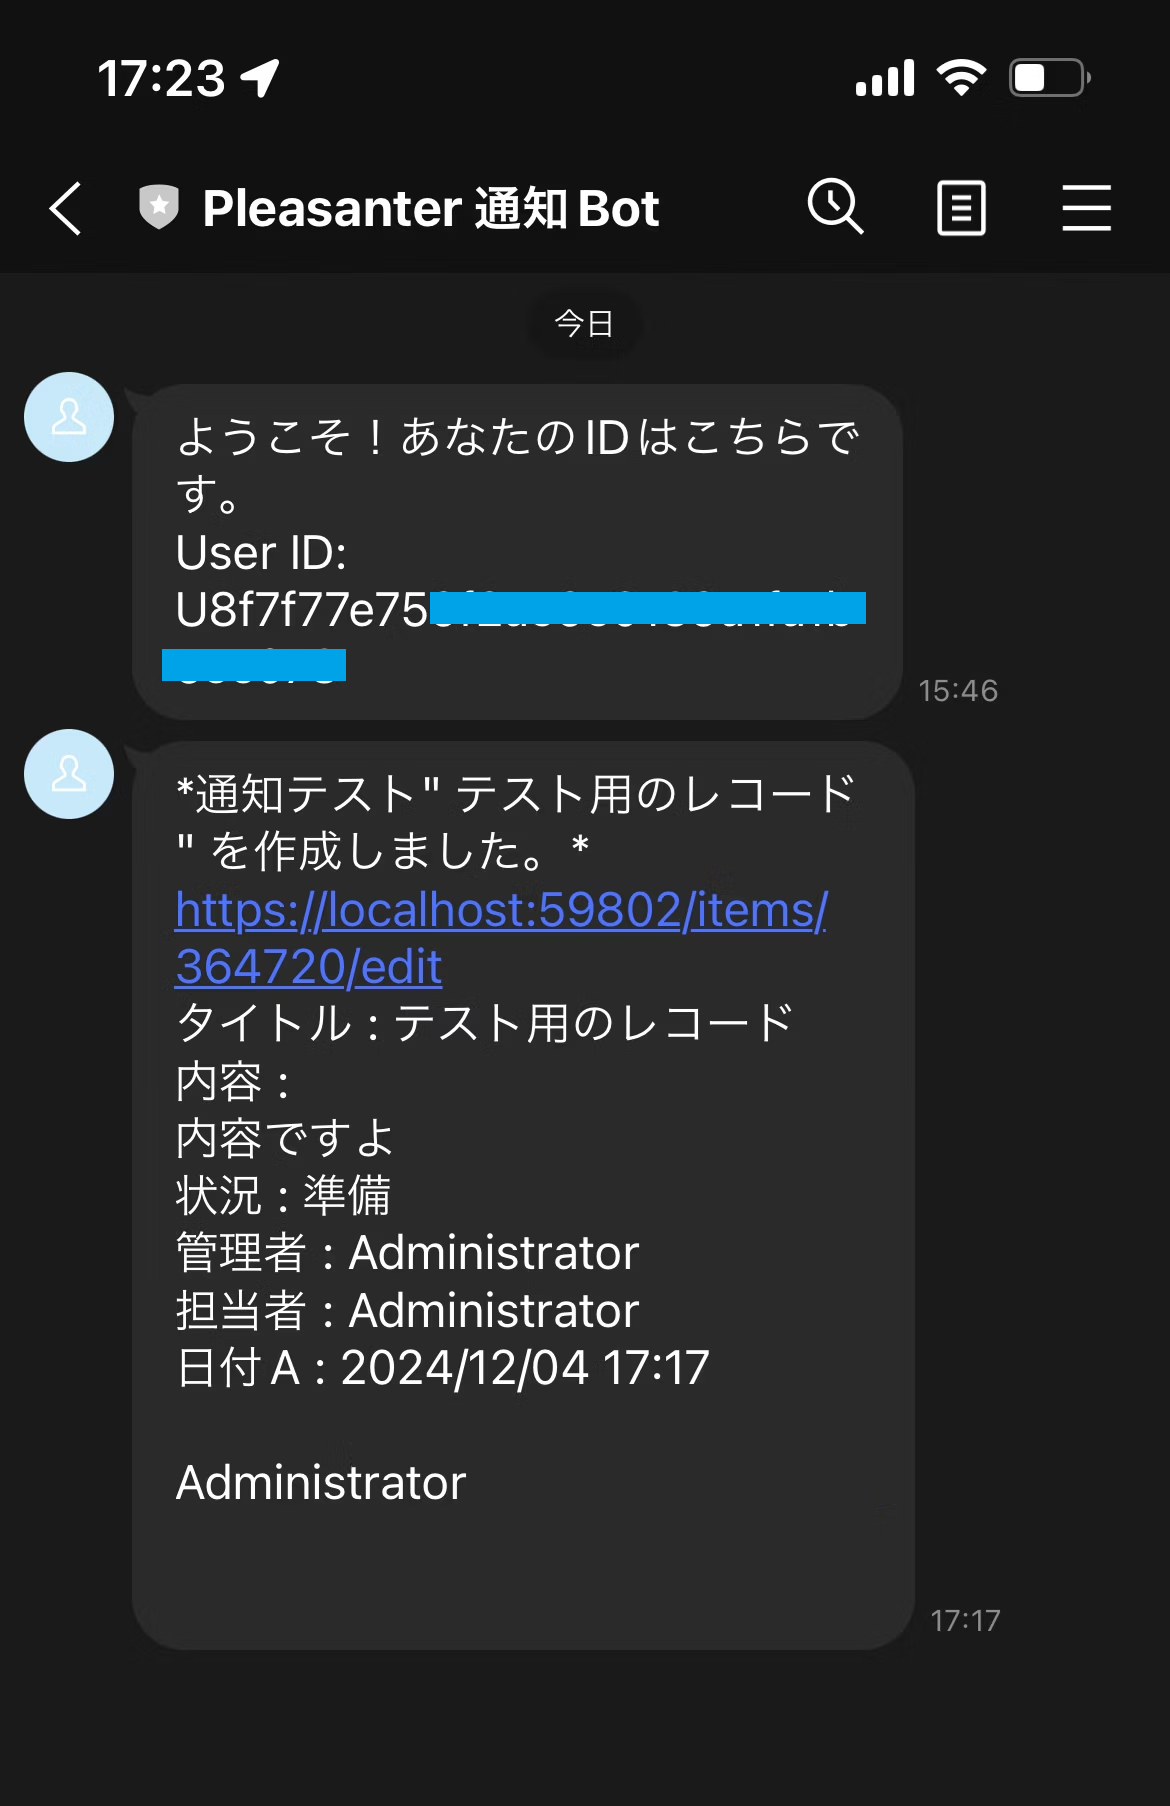Open the notes/announcements icon in the chat header
This screenshot has width=1170, height=1806.
click(961, 207)
